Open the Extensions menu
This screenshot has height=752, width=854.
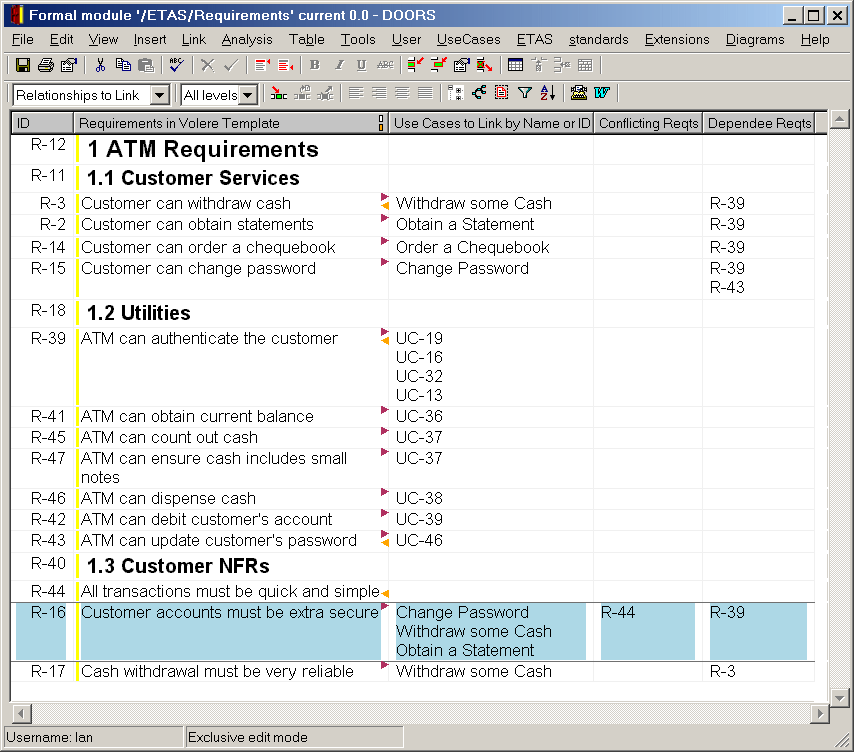coord(677,40)
